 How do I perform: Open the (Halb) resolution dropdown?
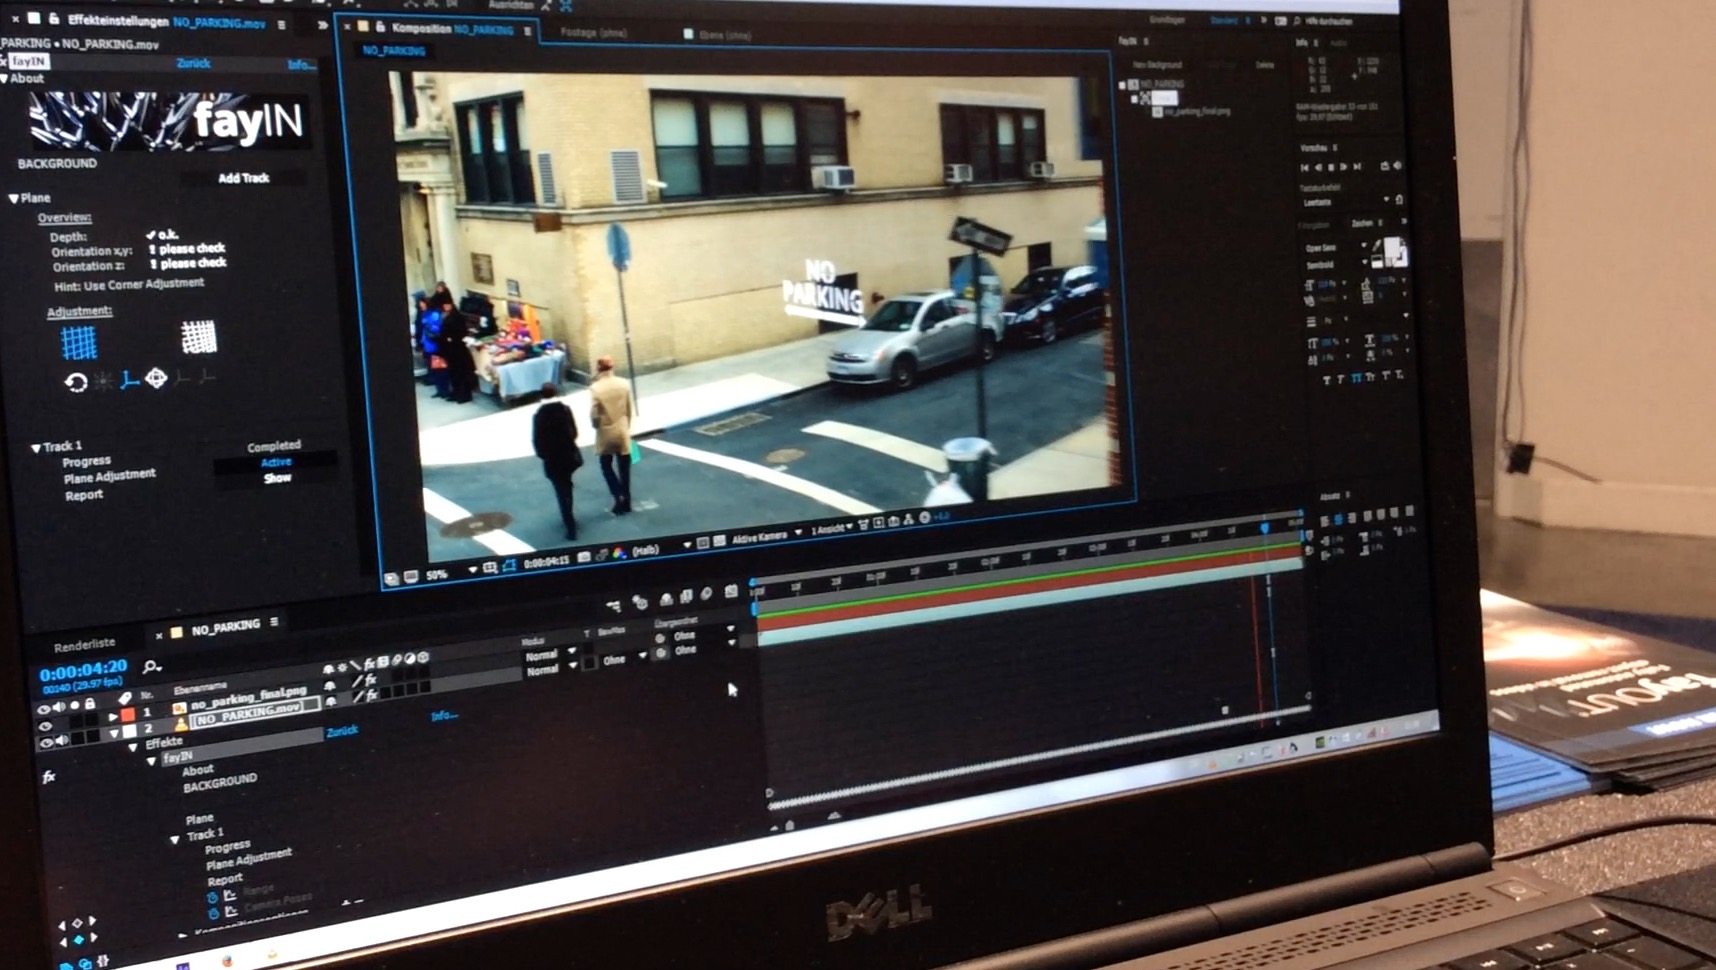click(662, 548)
